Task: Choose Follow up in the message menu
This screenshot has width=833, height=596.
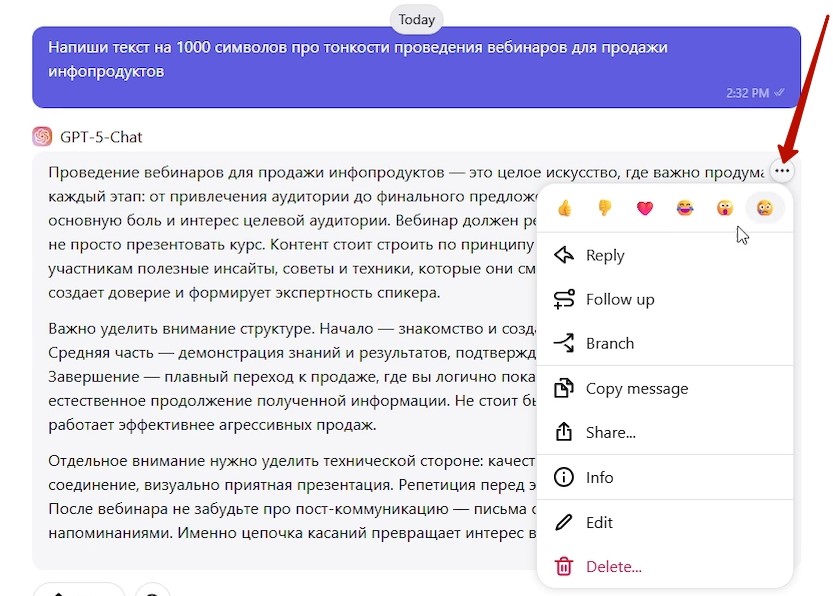Action: click(619, 299)
